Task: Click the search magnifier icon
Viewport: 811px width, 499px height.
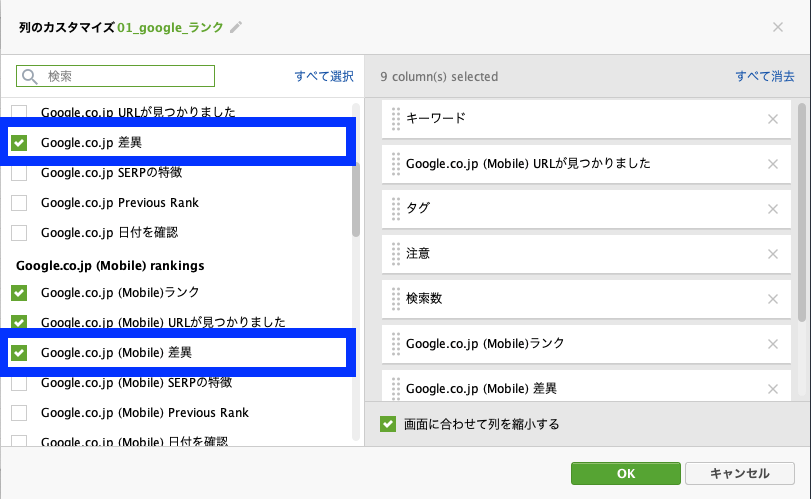Action: click(29, 77)
